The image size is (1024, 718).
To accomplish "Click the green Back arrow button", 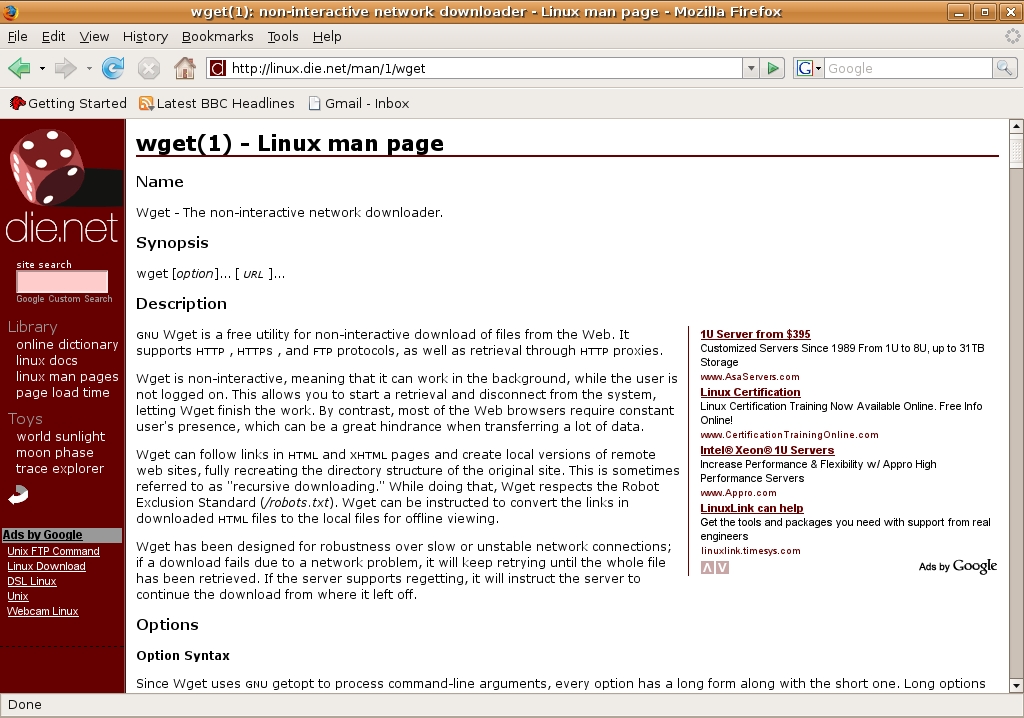I will [x=20, y=68].
